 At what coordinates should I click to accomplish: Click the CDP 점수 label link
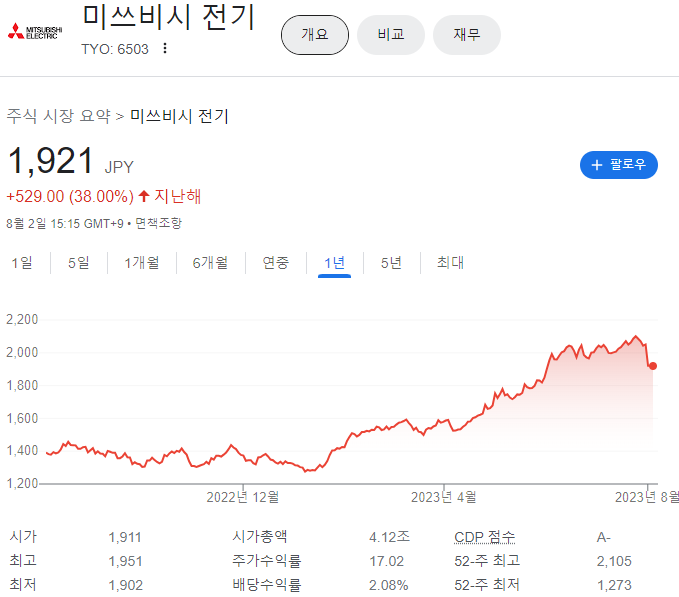485,537
